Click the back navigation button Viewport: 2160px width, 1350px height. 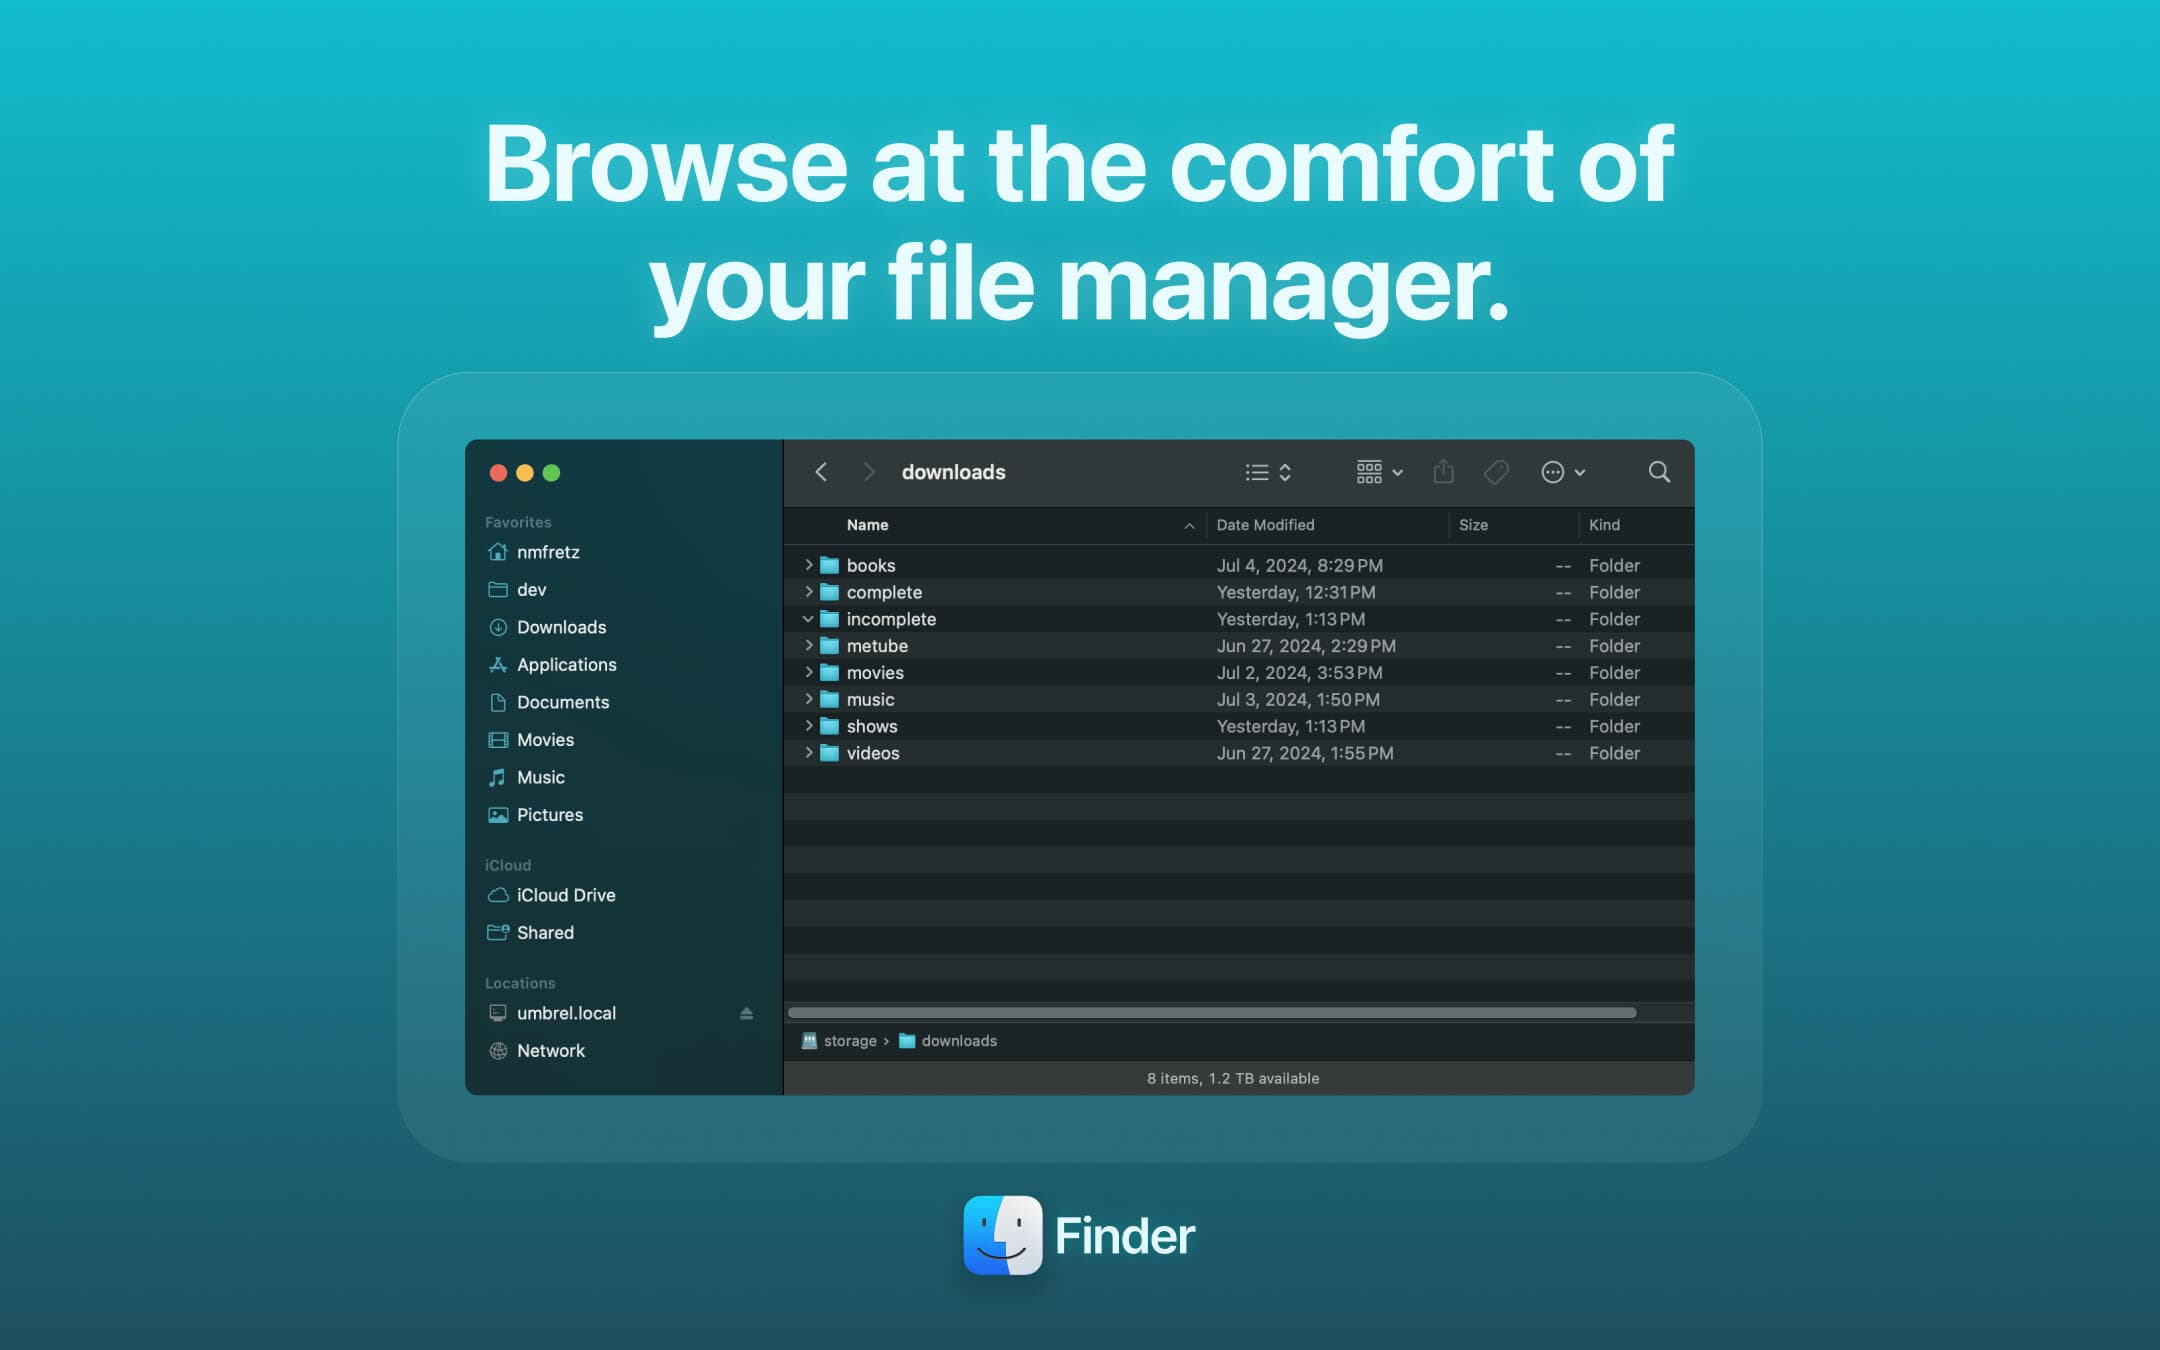click(821, 471)
